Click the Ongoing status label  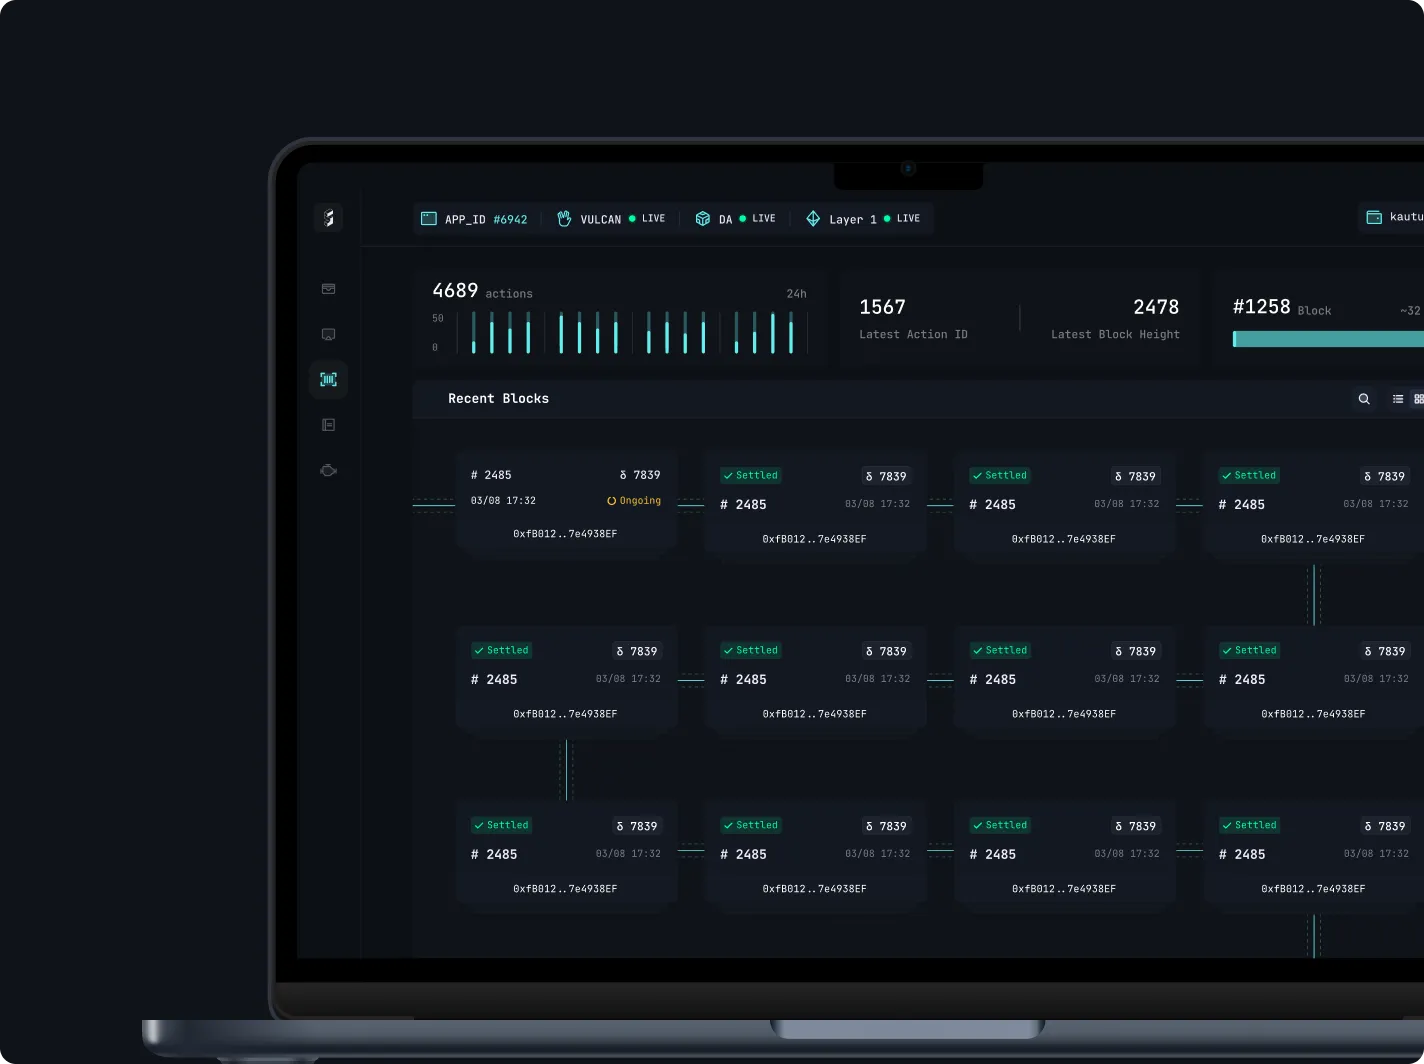634,501
